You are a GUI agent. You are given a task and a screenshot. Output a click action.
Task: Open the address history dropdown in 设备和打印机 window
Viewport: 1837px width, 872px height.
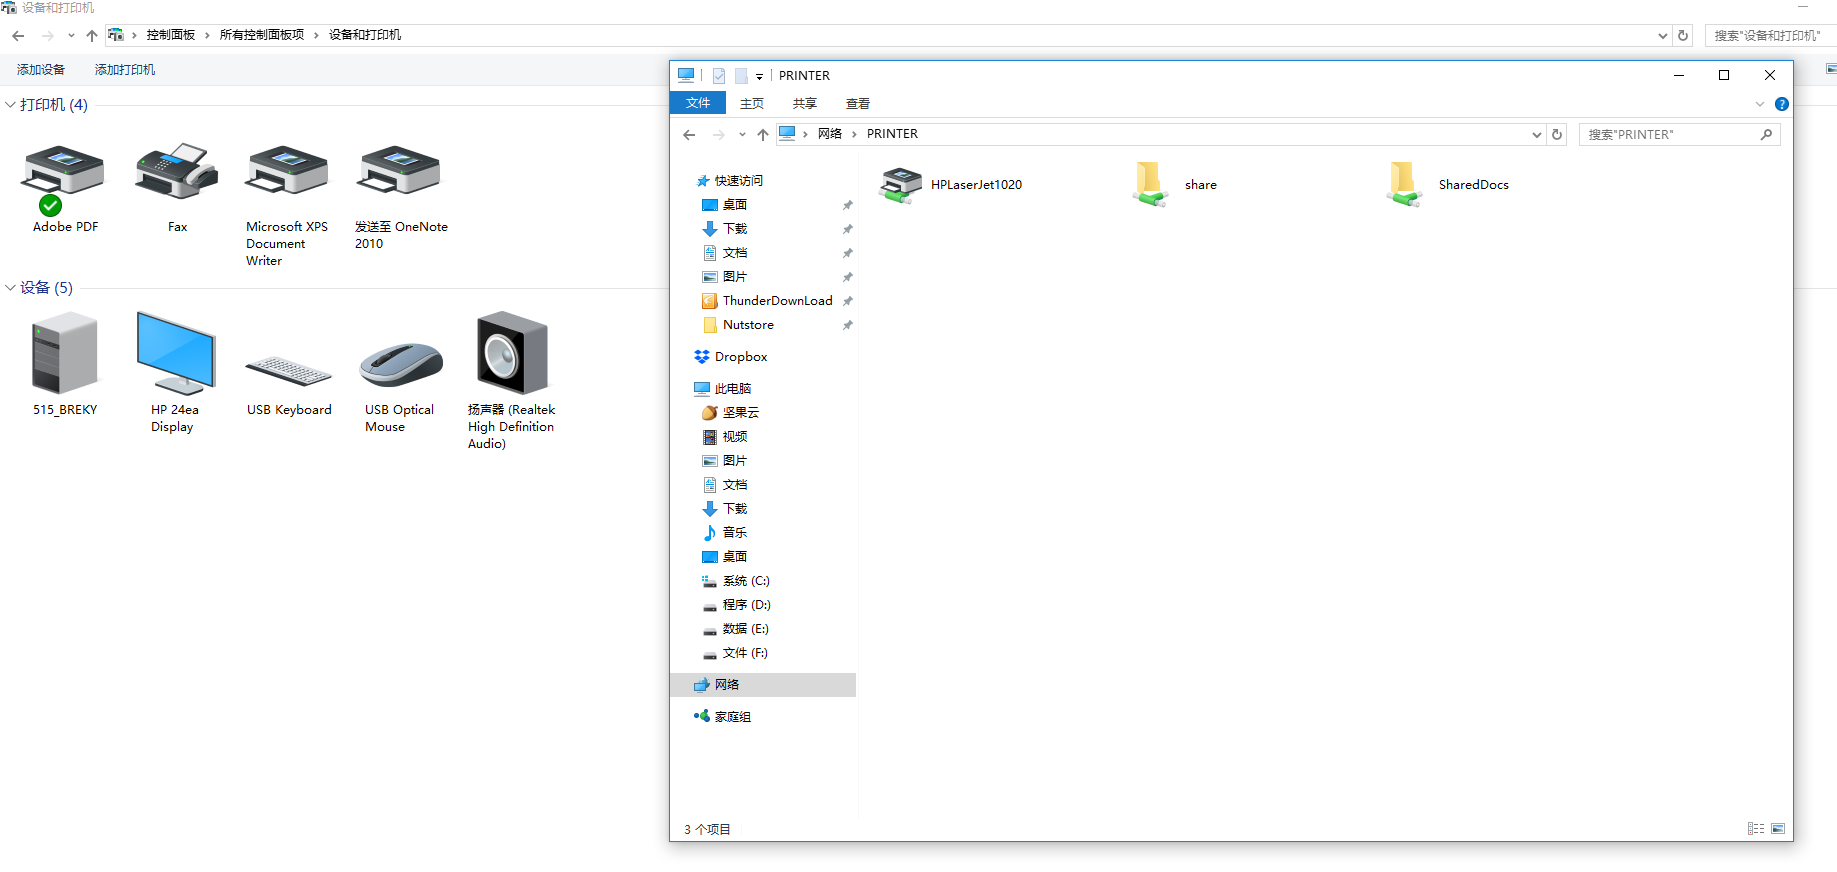pyautogui.click(x=1663, y=36)
